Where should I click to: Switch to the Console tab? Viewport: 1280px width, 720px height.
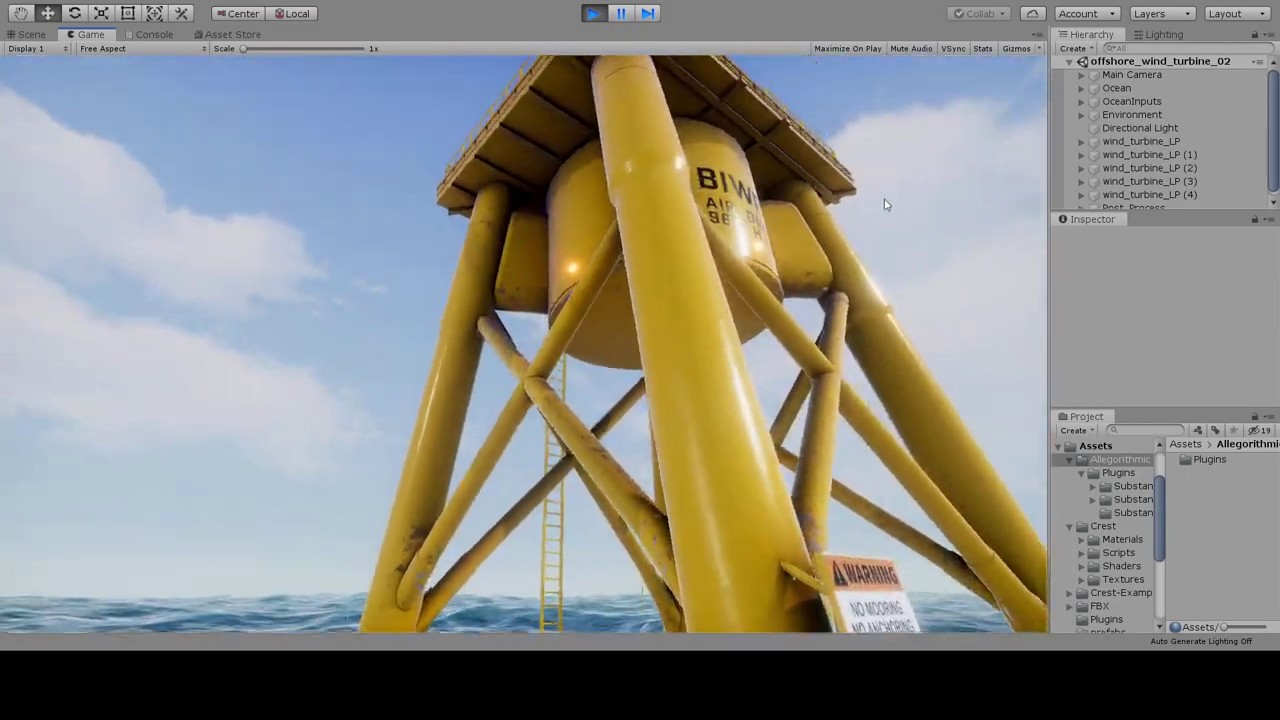coord(149,34)
